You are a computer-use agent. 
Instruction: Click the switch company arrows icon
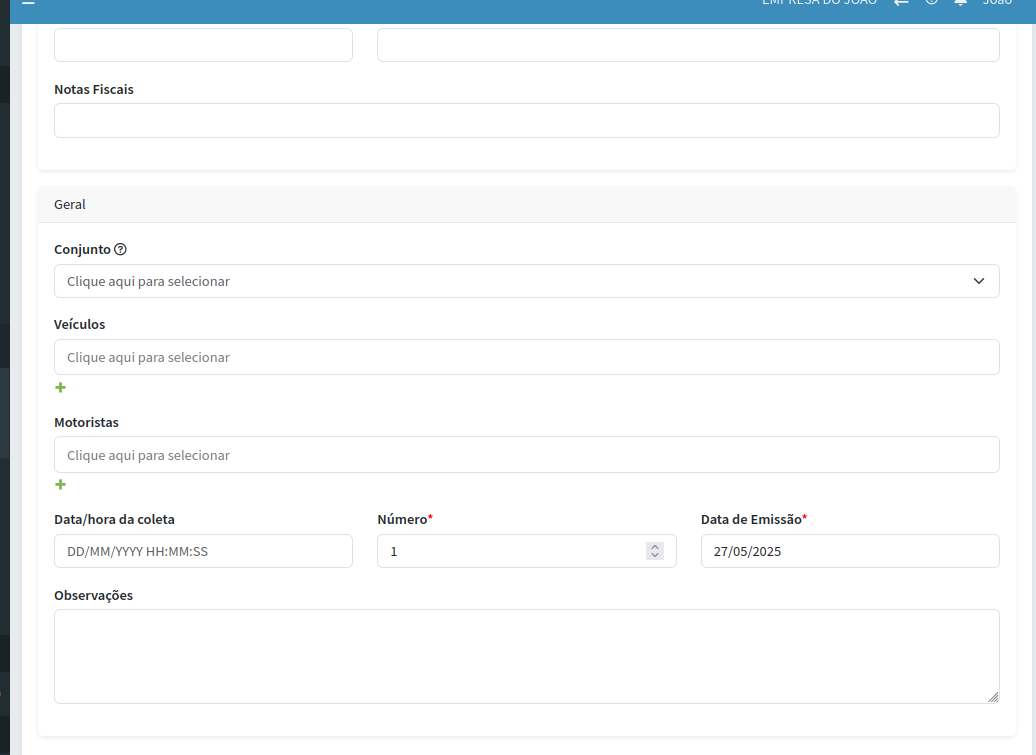pyautogui.click(x=901, y=3)
